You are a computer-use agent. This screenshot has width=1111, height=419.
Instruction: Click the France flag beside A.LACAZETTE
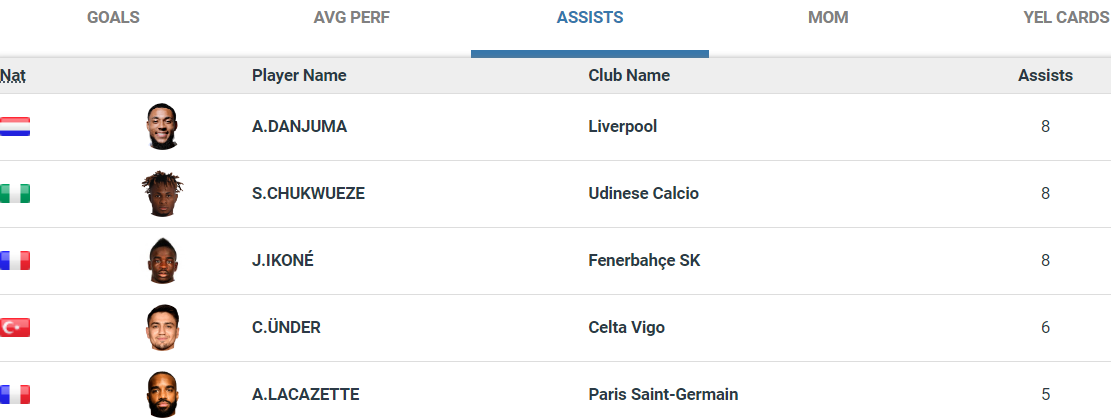point(15,394)
